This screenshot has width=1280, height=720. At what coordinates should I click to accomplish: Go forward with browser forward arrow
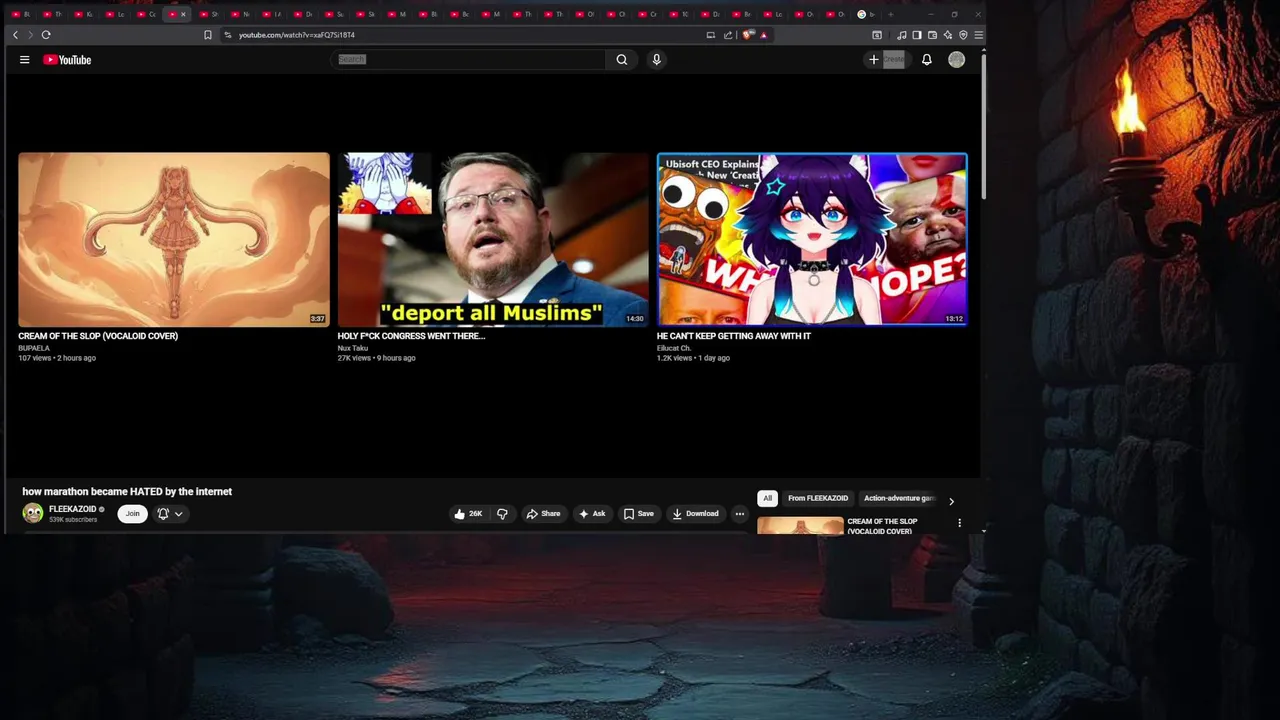[x=30, y=35]
